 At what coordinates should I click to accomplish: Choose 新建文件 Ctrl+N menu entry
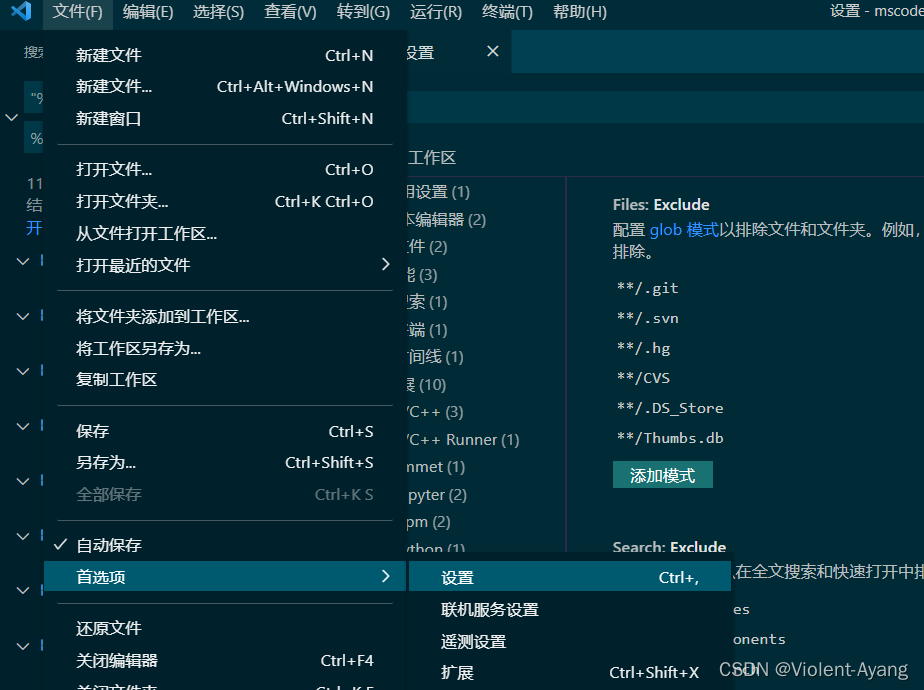[x=225, y=55]
